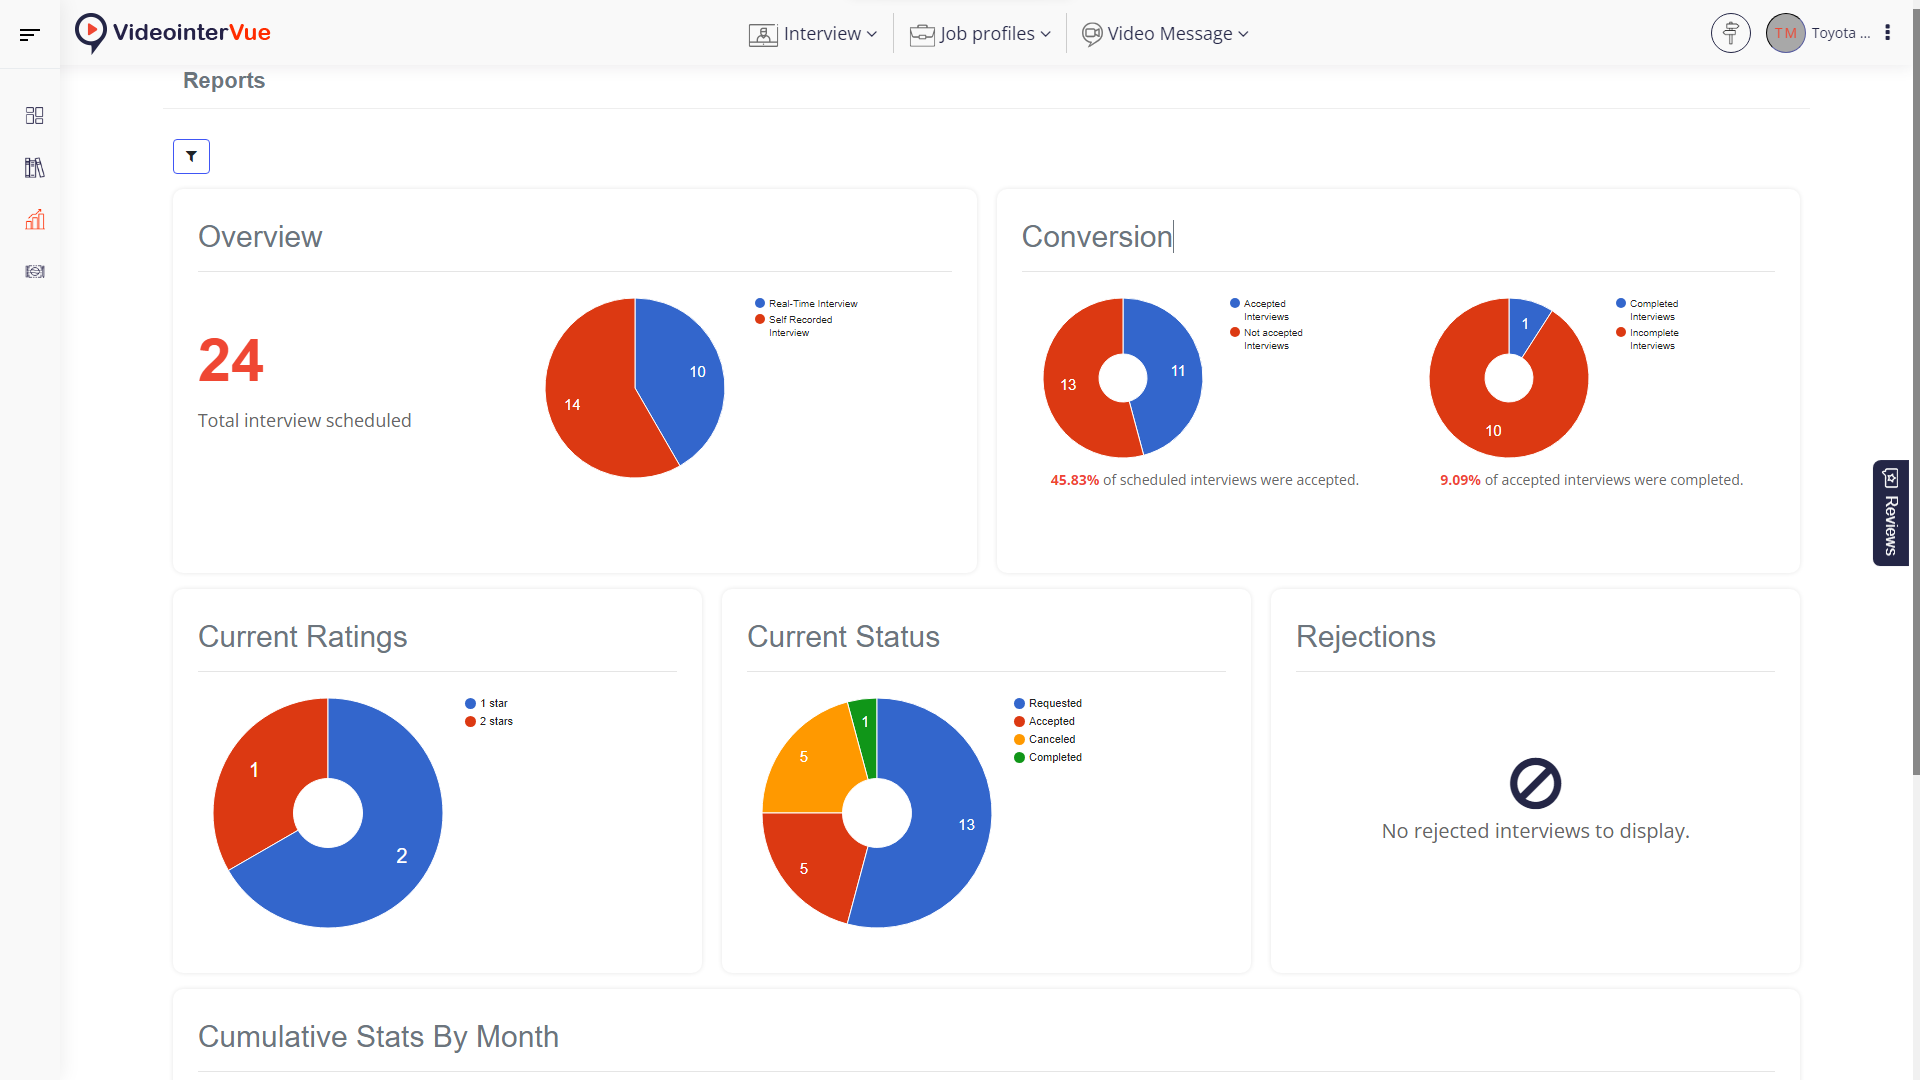Open the library books icon in sidebar
Screen dimensions: 1920x1080
click(x=35, y=168)
